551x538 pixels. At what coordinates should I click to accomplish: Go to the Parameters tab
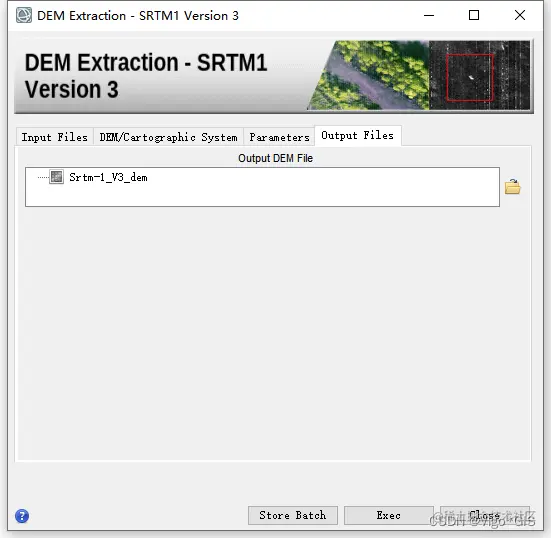coord(279,137)
